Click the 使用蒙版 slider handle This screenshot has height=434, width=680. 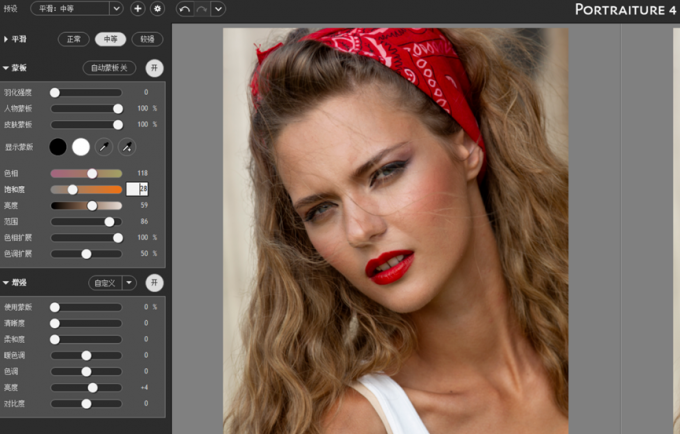click(x=55, y=307)
